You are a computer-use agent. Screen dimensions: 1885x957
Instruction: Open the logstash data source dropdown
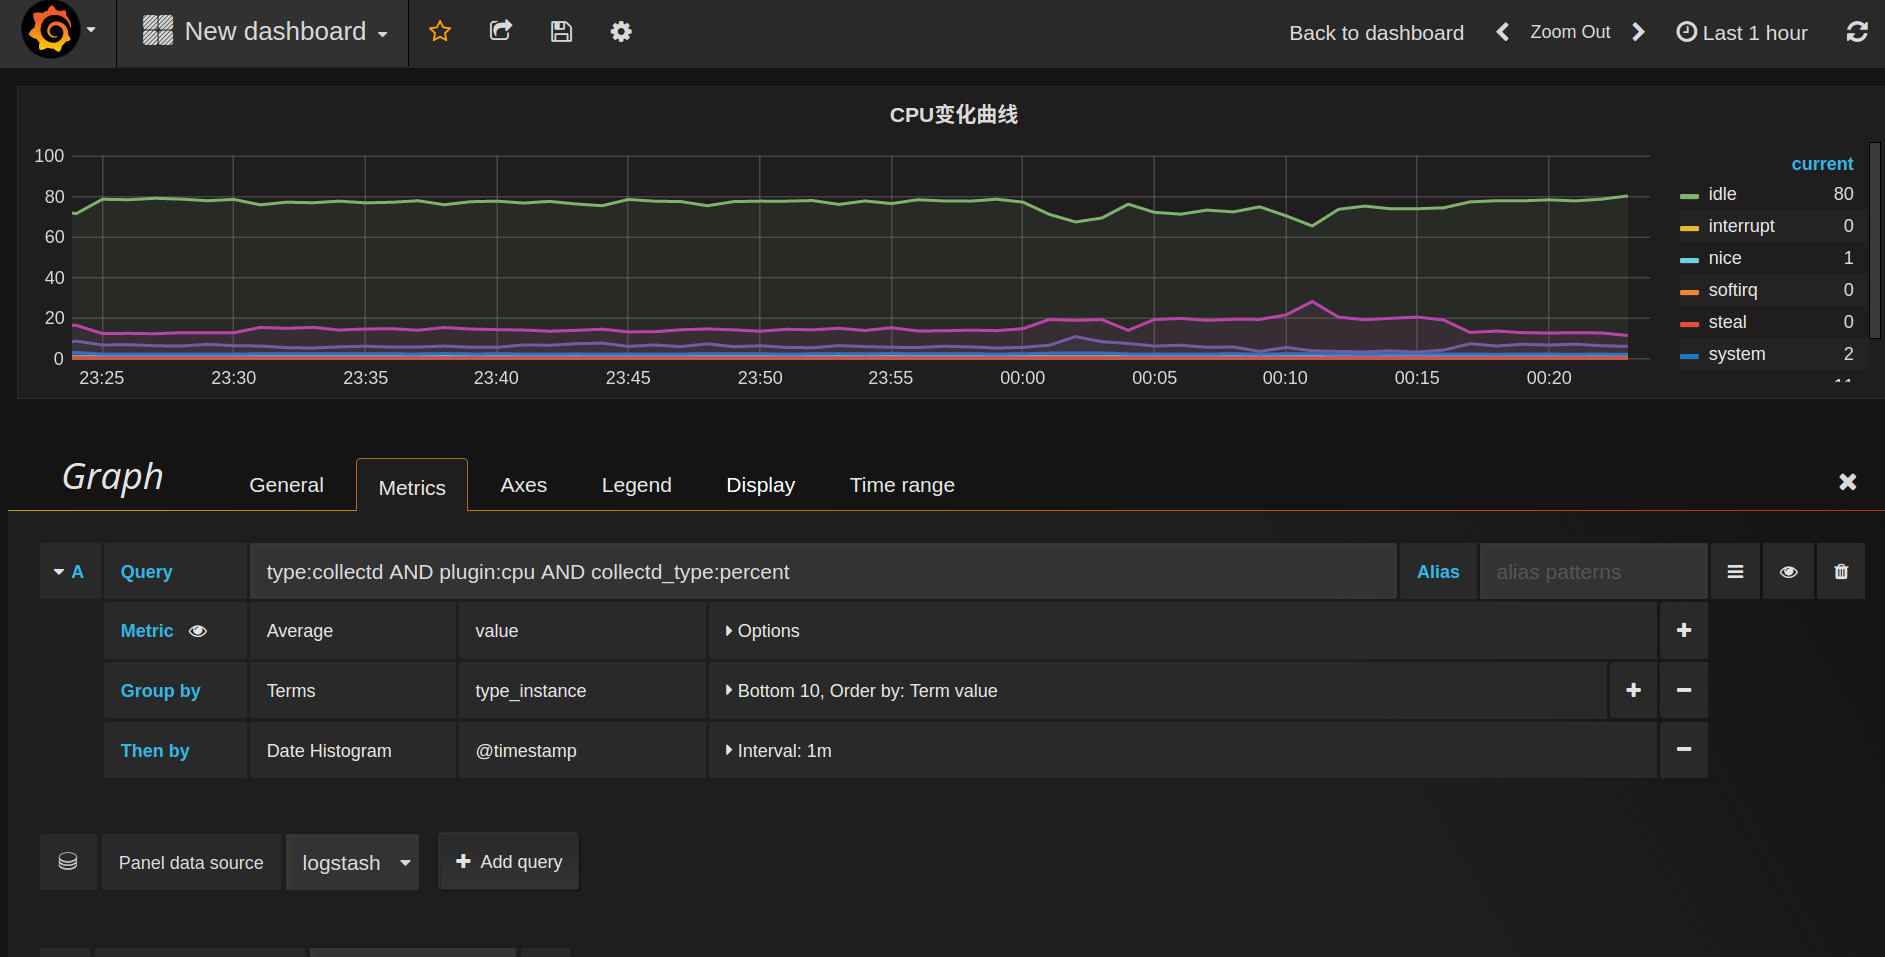(x=352, y=862)
